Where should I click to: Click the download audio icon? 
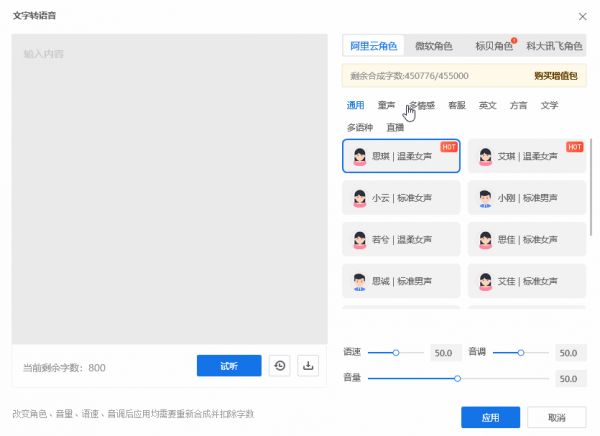(308, 366)
